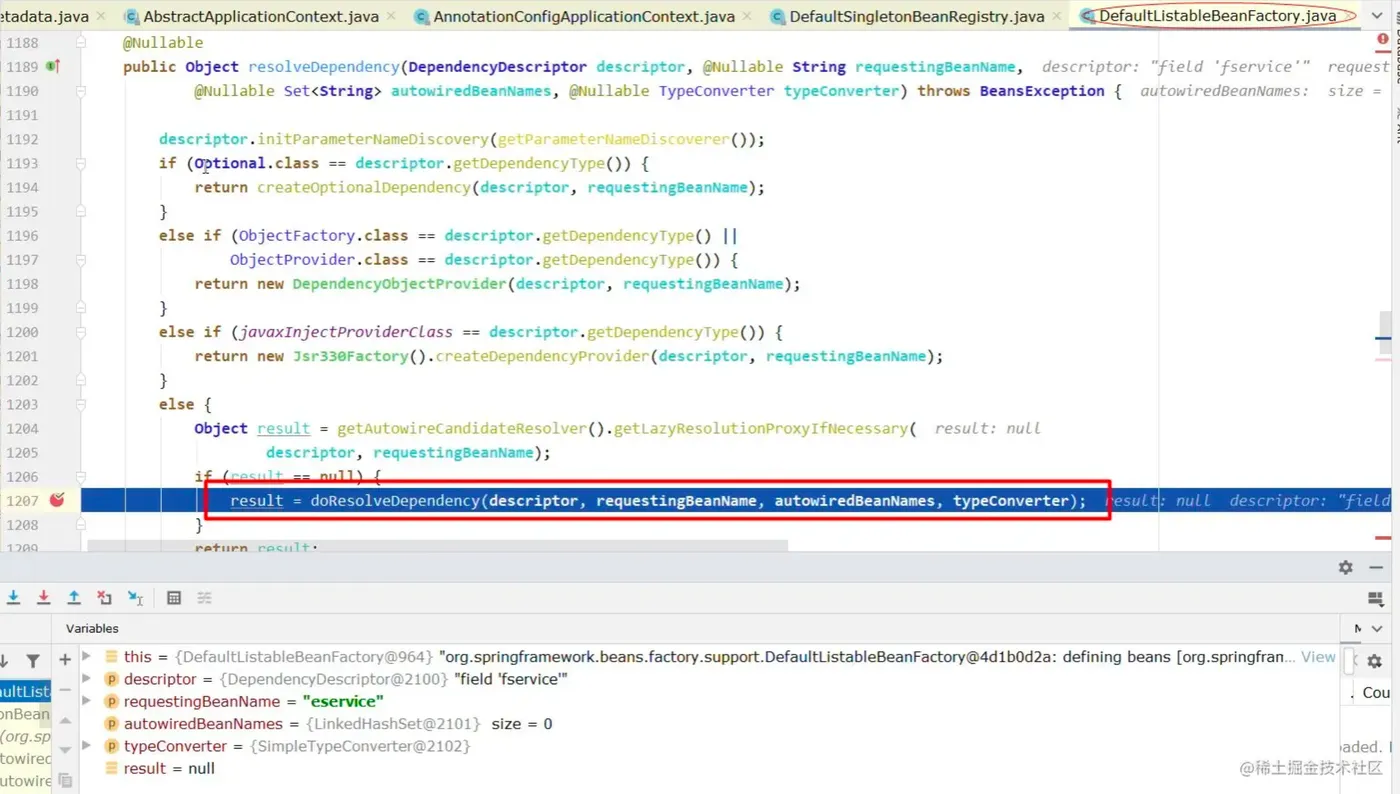Click the getLazyResolutionProxyIfNecessary call
Image resolution: width=1400 pixels, height=794 pixels.
click(761, 428)
